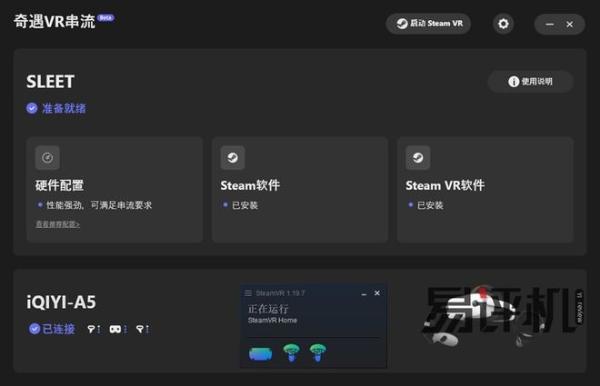Open the 使用说明 instructions button
The height and width of the screenshot is (386, 600).
tap(530, 81)
